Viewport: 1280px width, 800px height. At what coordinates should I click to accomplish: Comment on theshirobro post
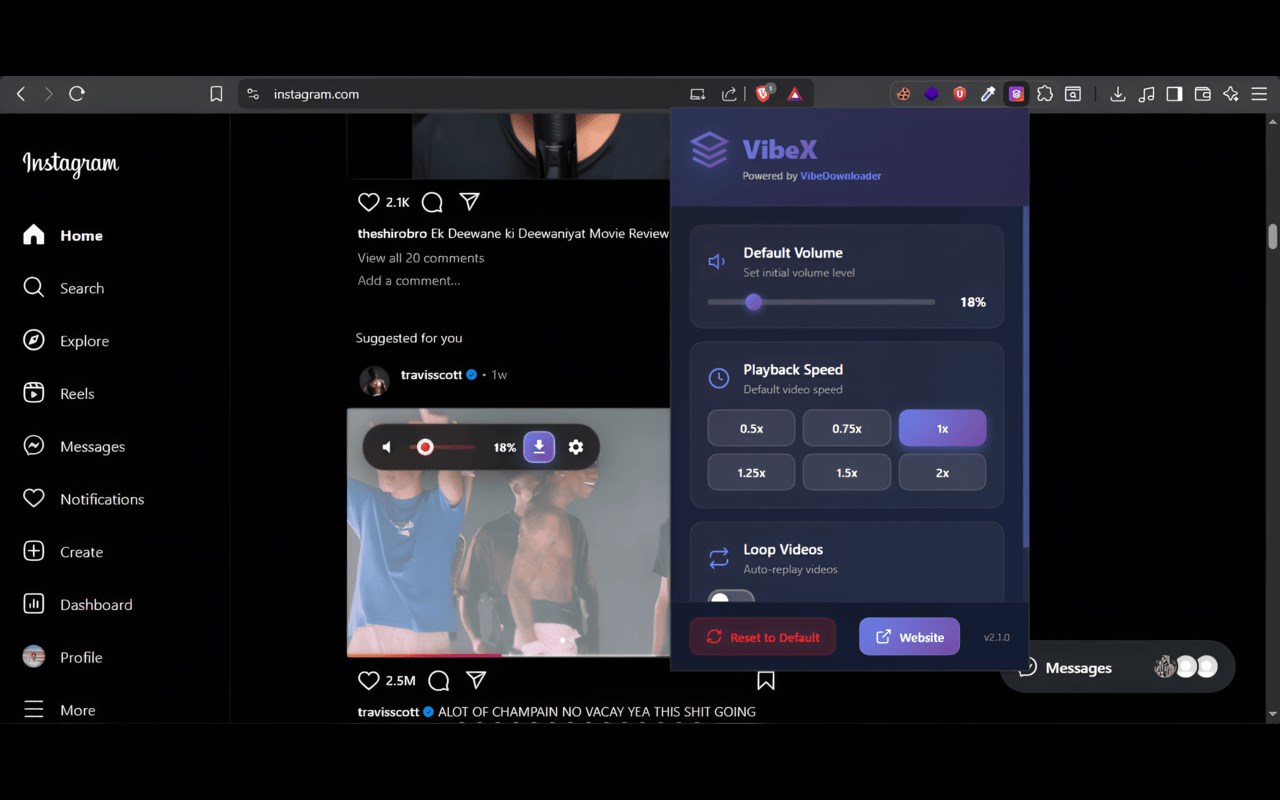coord(432,202)
